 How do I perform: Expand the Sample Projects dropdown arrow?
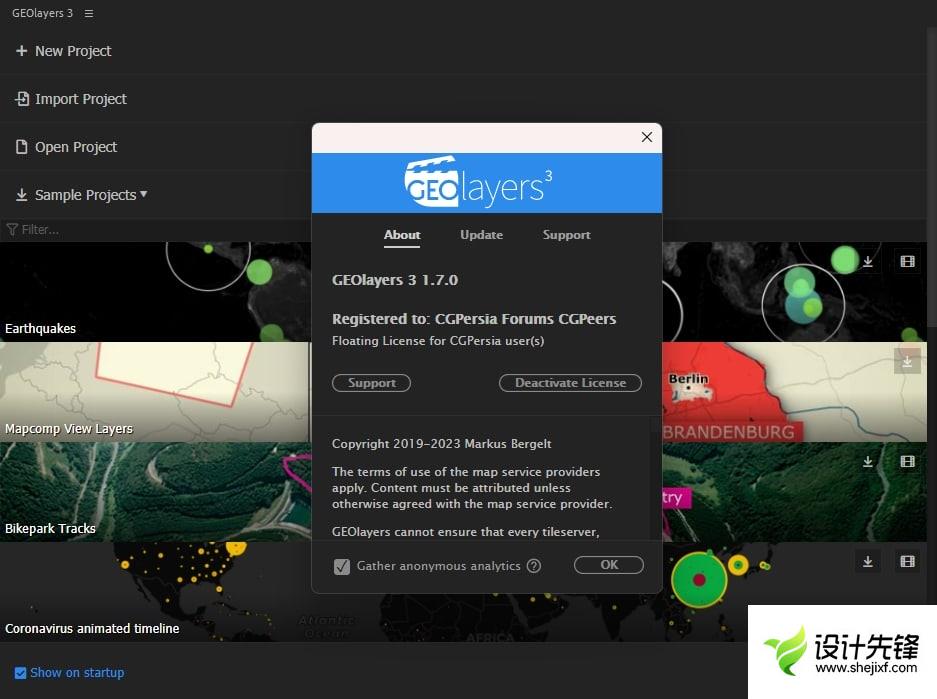point(144,194)
